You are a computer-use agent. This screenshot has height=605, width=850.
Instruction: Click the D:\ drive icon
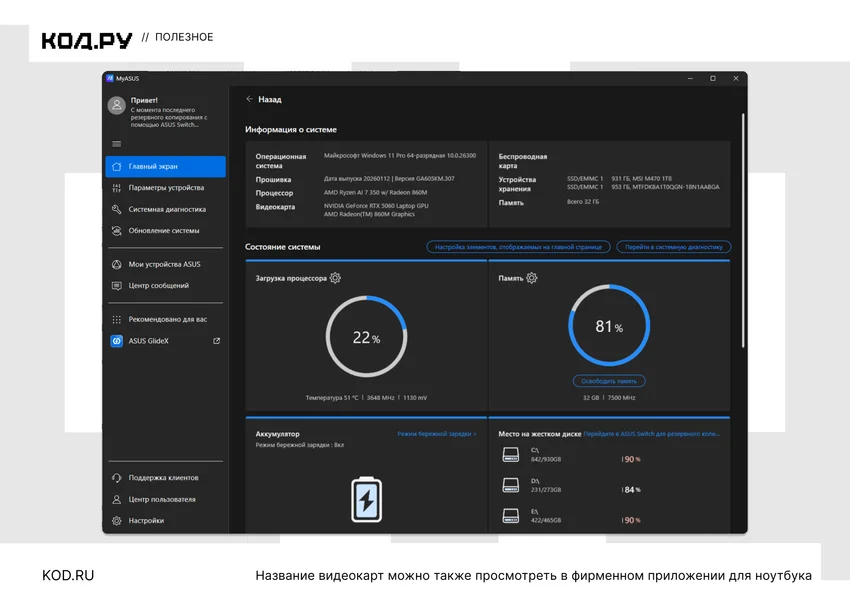coord(511,485)
